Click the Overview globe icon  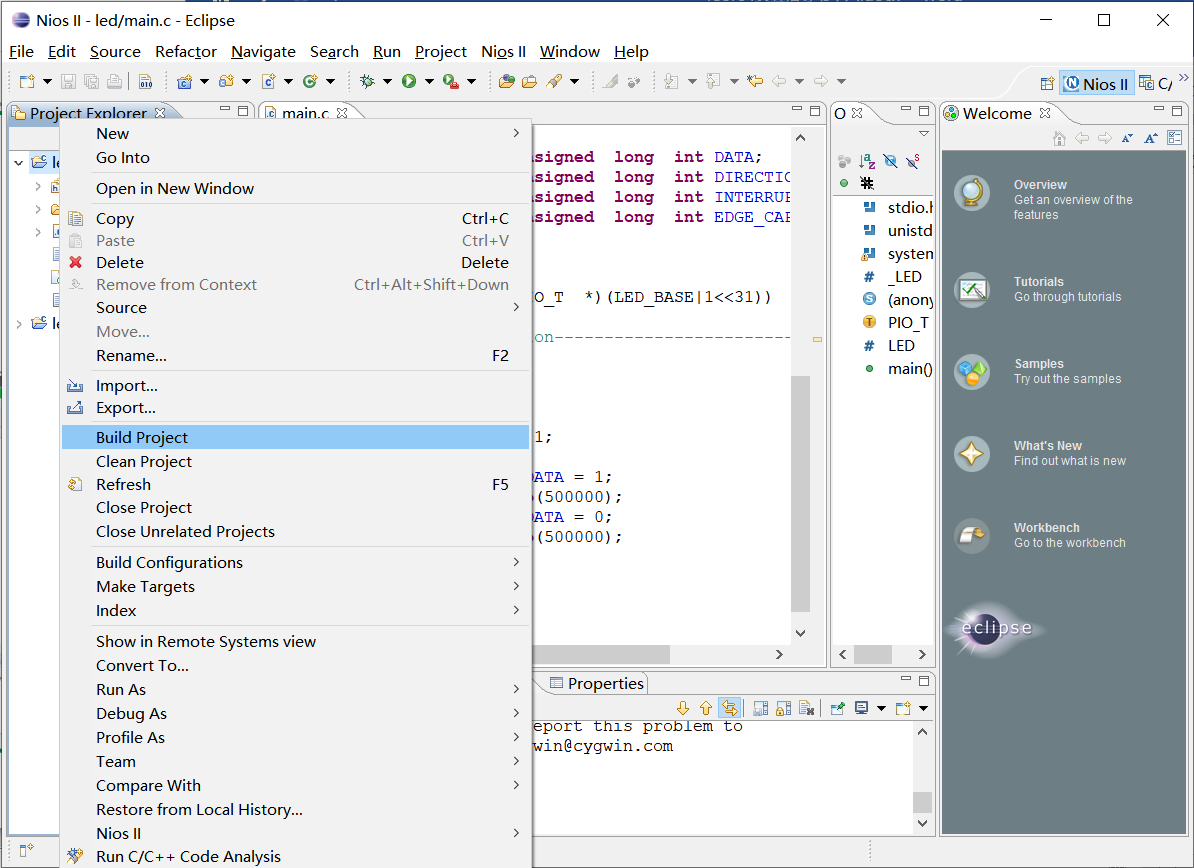972,192
